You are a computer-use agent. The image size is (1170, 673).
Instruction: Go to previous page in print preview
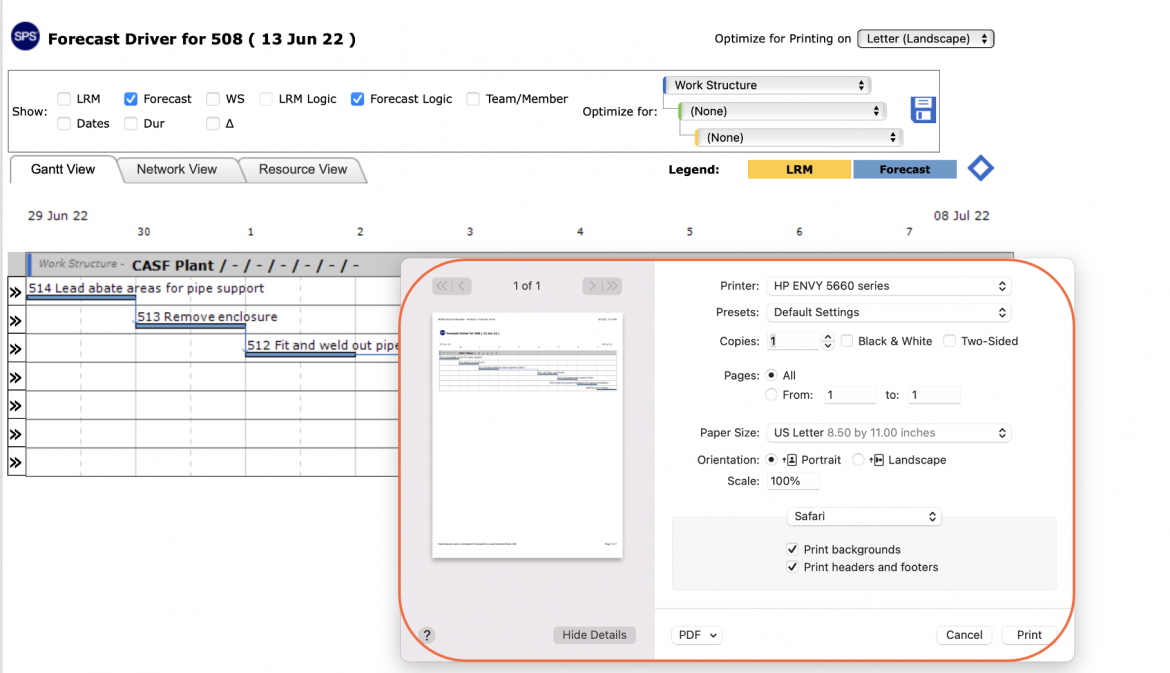462,286
